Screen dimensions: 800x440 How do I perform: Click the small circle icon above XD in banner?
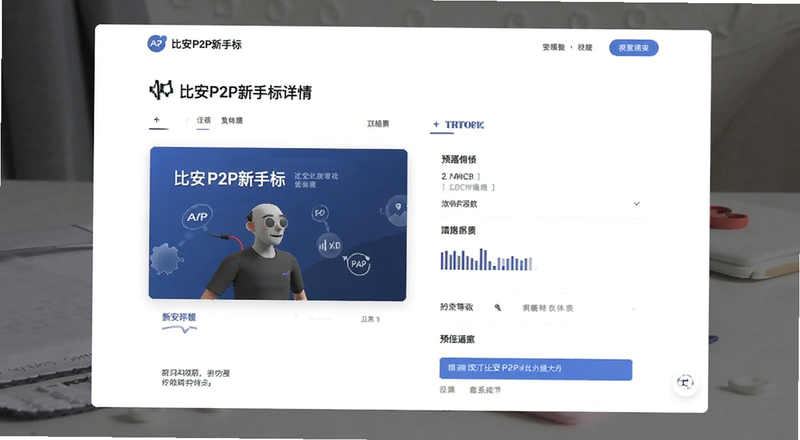point(320,213)
